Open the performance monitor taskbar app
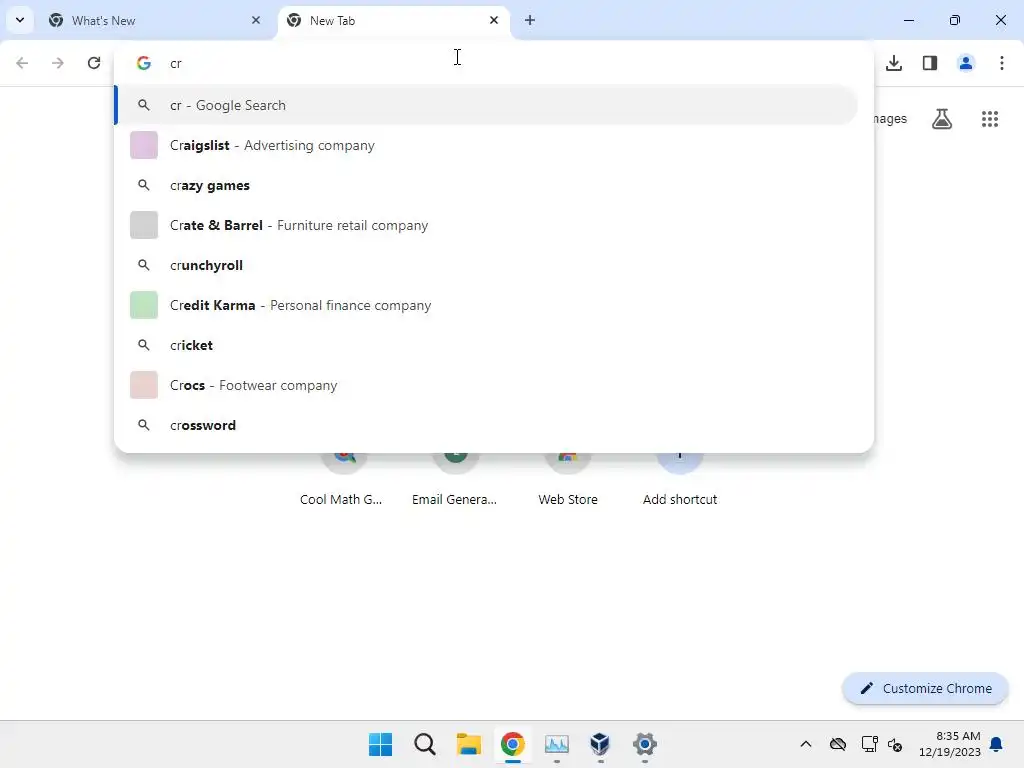1024x768 pixels. (556, 744)
